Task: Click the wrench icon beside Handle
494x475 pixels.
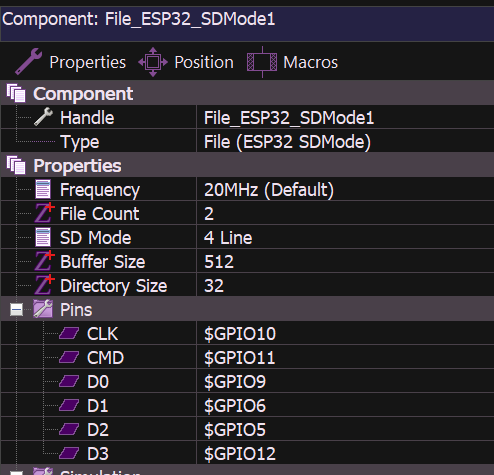Action: [x=43, y=117]
